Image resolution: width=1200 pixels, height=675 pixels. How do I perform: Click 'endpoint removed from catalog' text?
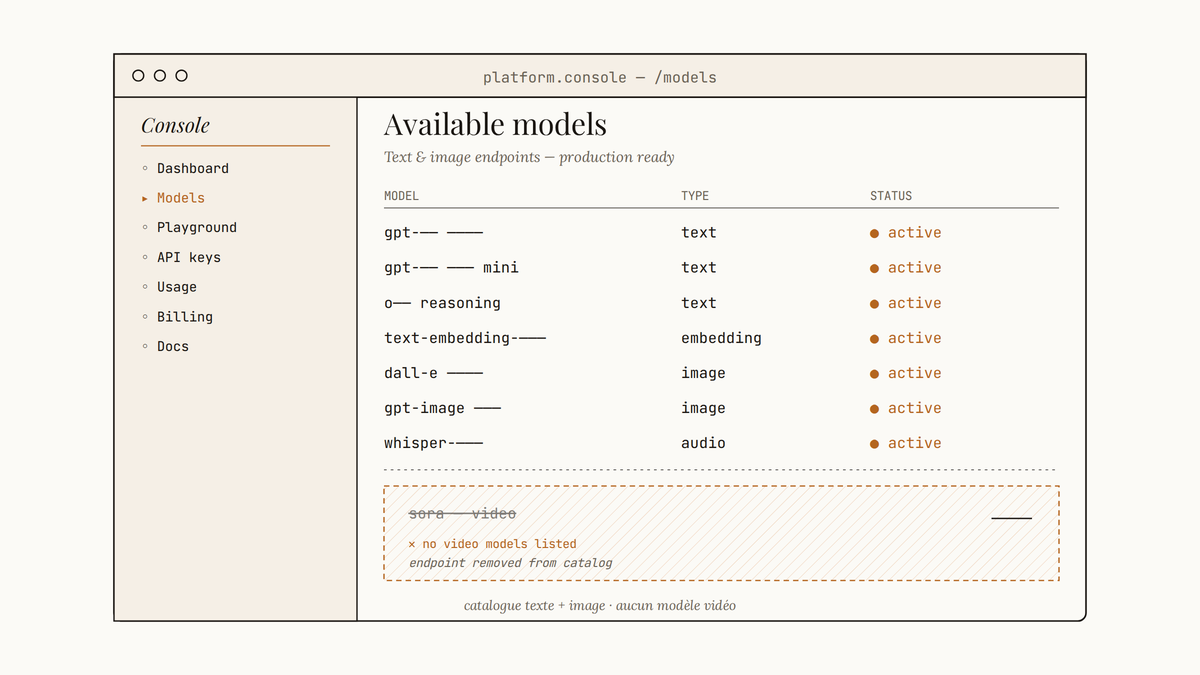pyautogui.click(x=510, y=563)
